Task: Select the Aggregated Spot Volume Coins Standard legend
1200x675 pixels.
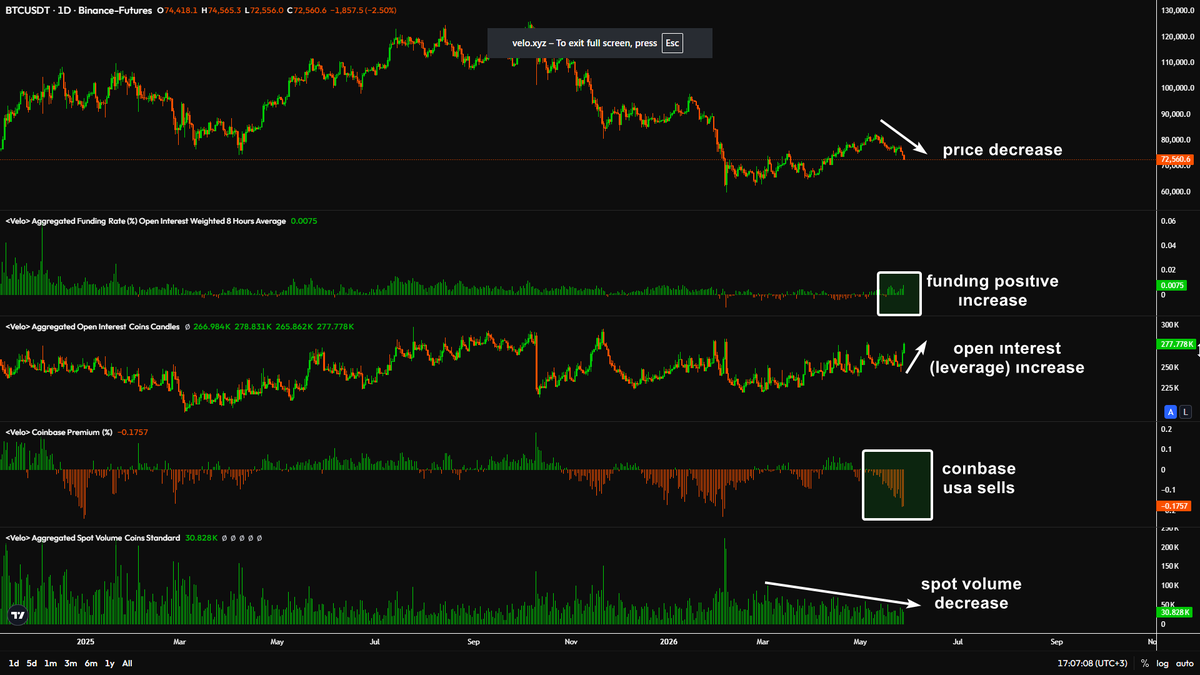Action: click(x=91, y=538)
